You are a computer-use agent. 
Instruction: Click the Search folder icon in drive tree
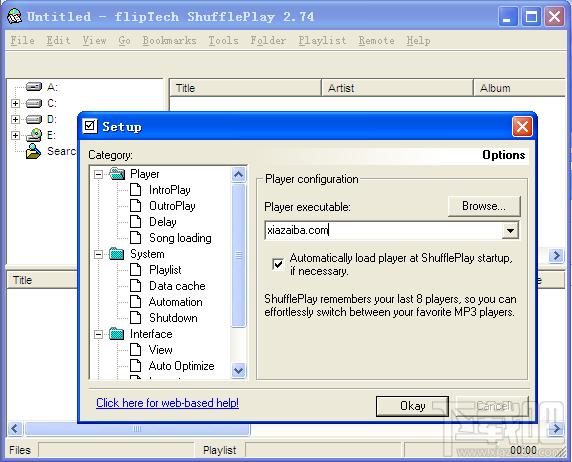(x=33, y=151)
